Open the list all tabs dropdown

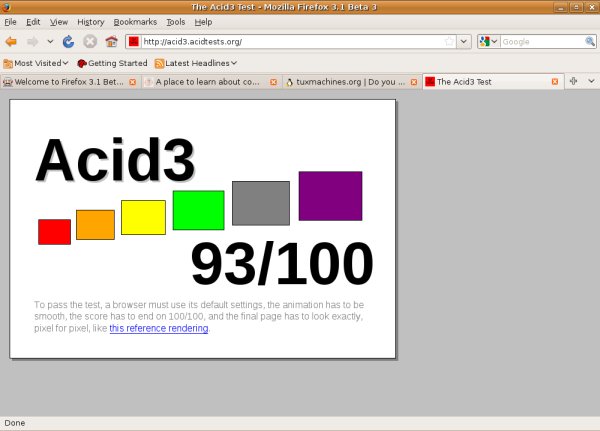(x=591, y=81)
